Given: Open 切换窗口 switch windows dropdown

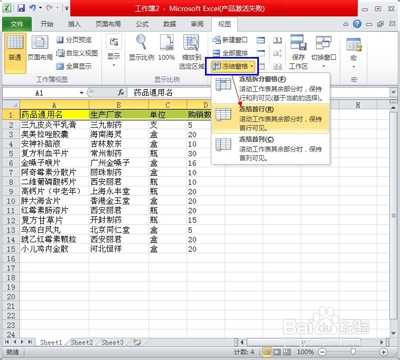Looking at the screenshot, I should pos(323,52).
